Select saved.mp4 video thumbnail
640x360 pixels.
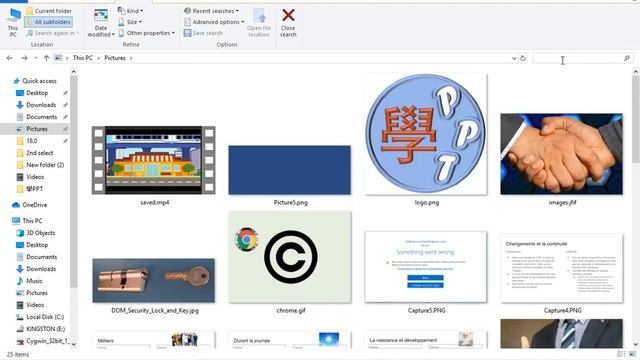154,160
